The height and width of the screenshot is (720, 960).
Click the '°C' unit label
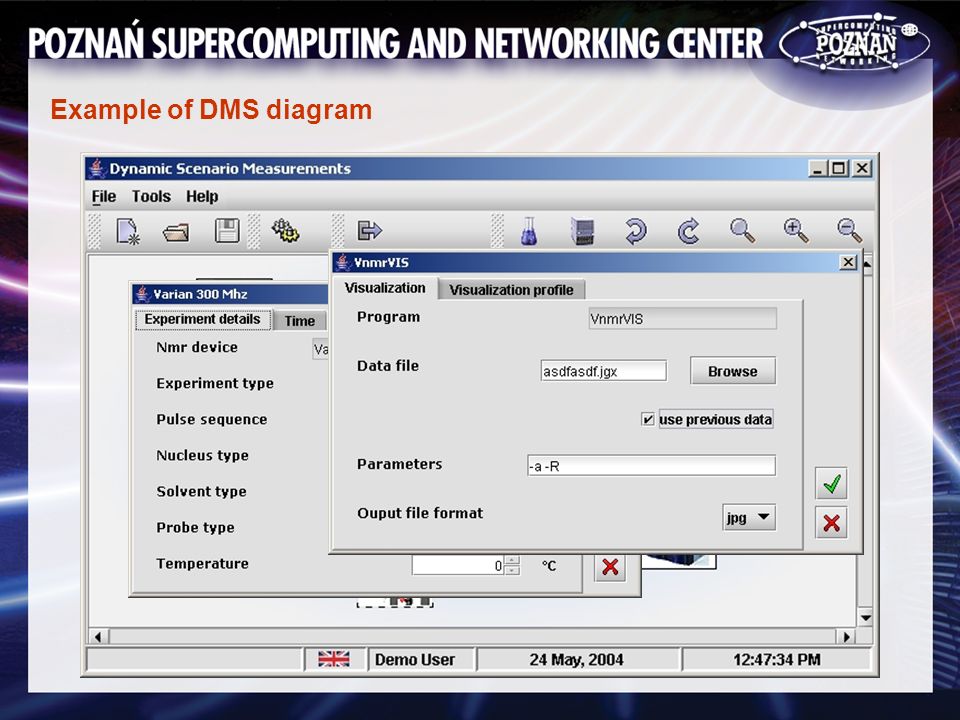[549, 566]
